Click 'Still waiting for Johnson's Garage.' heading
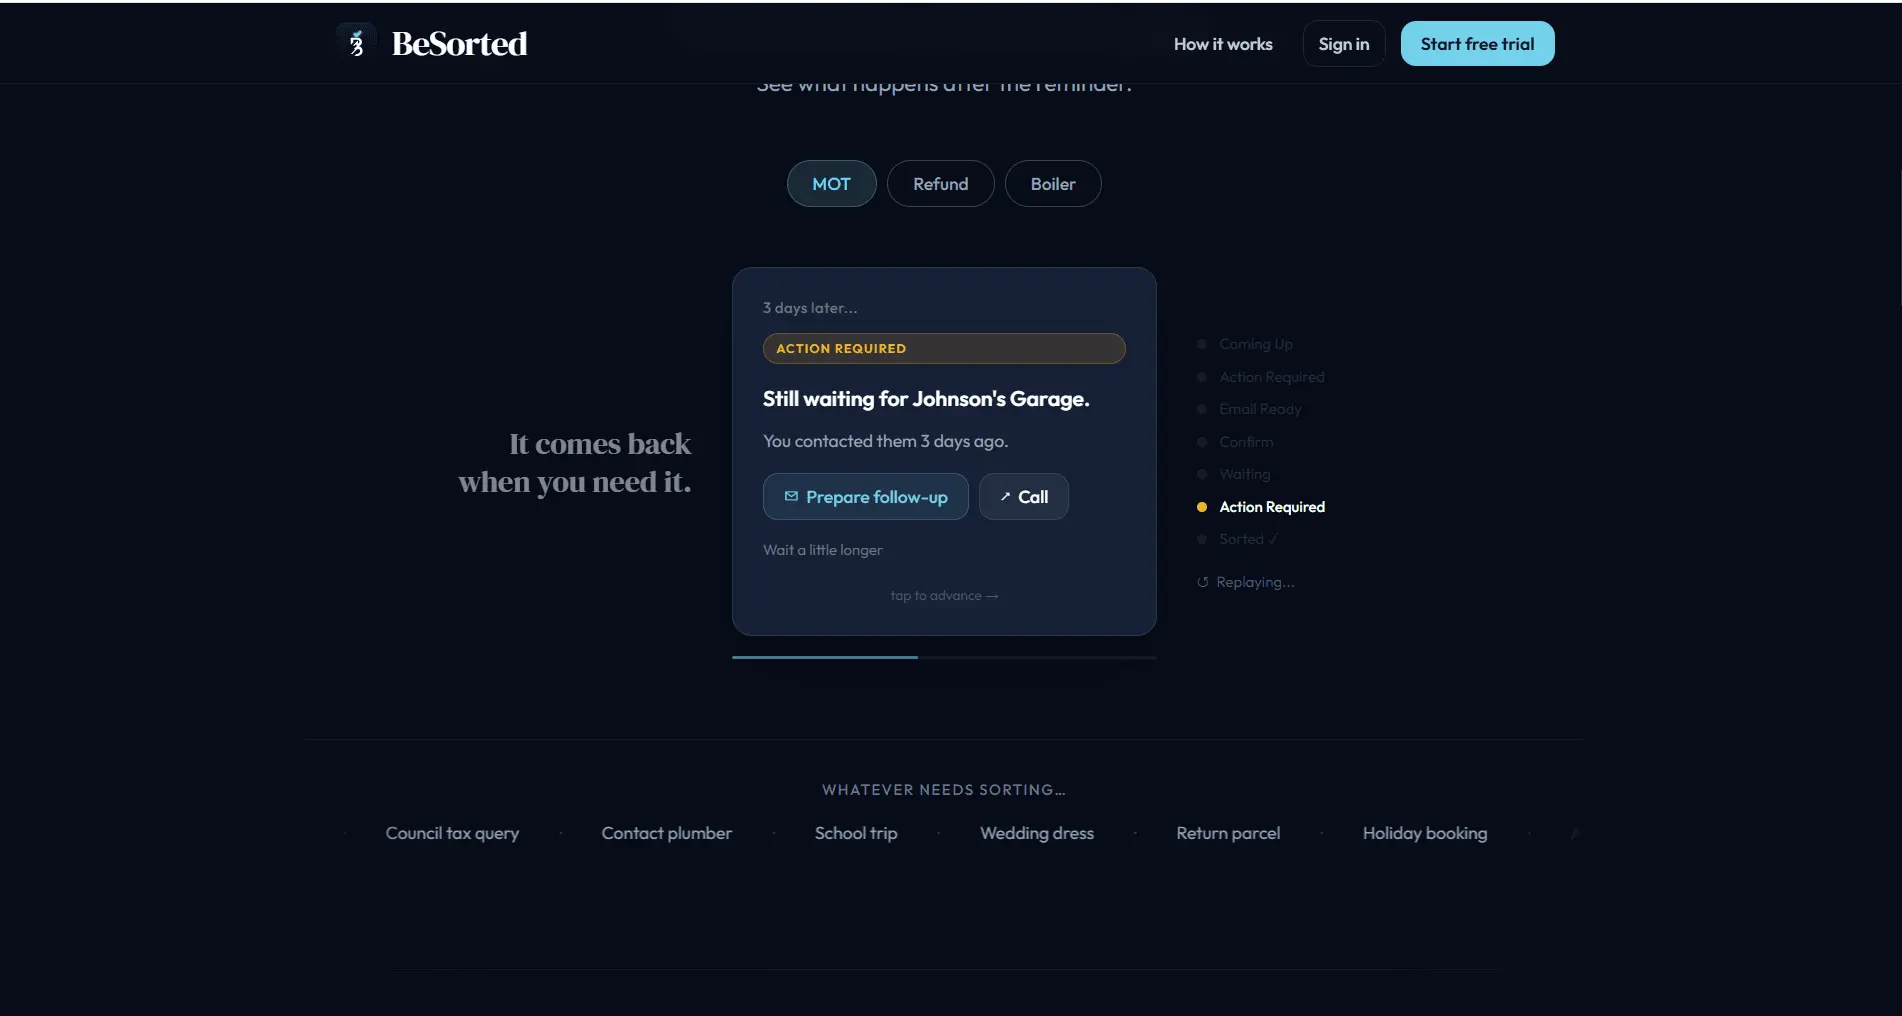Image resolution: width=1902 pixels, height=1016 pixels. [x=926, y=399]
